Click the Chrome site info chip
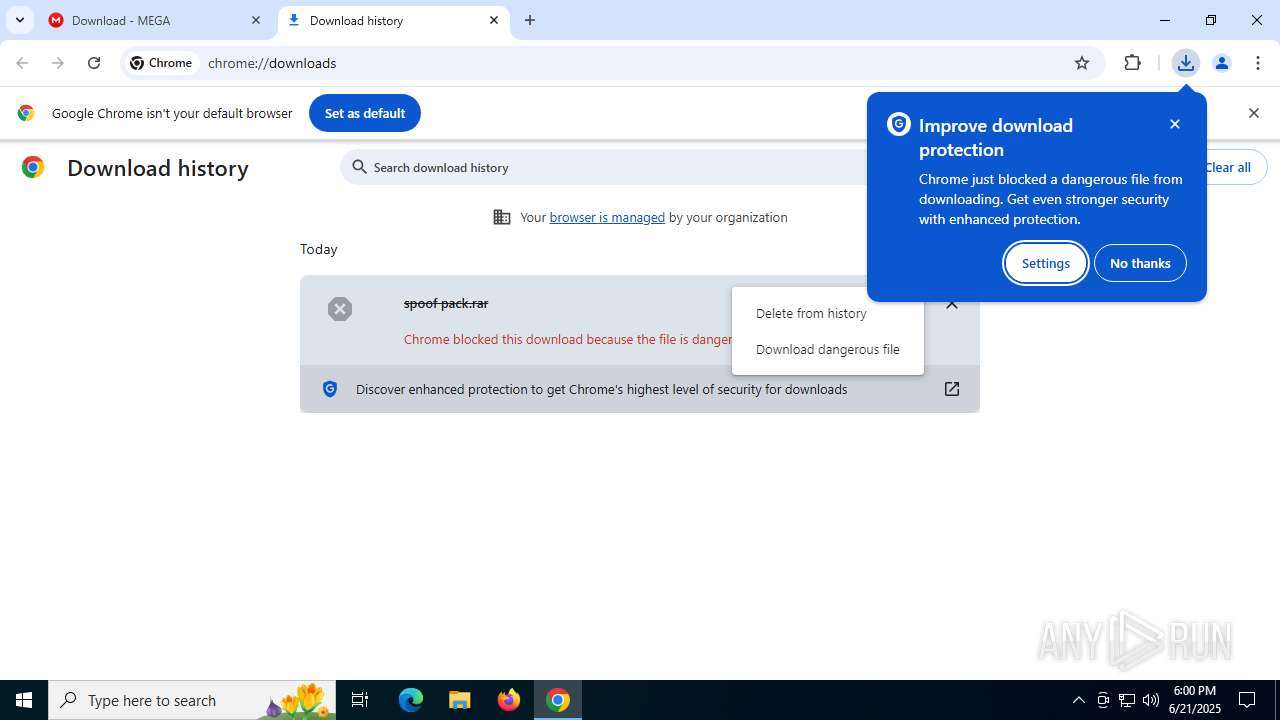 (161, 63)
